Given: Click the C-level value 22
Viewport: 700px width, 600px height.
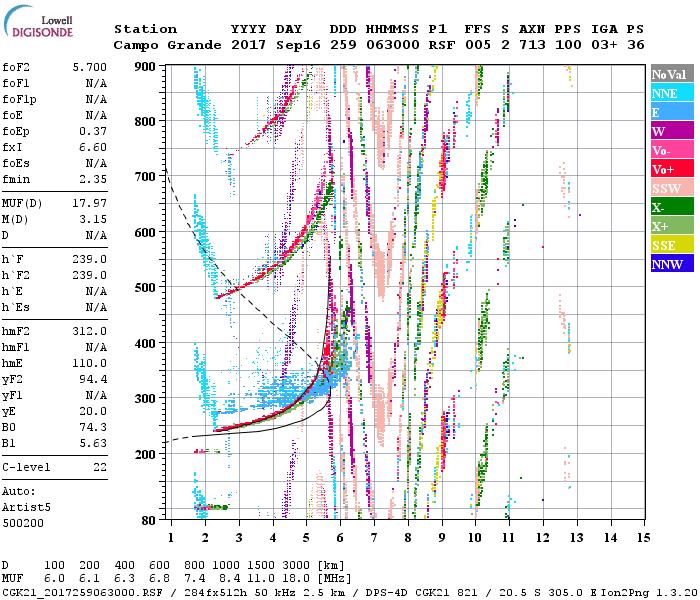Looking at the screenshot, I should click(100, 467).
